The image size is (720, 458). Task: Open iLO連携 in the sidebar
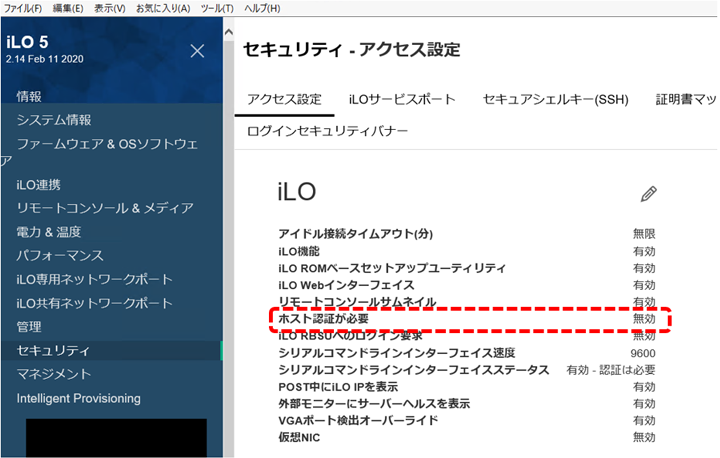(x=39, y=185)
